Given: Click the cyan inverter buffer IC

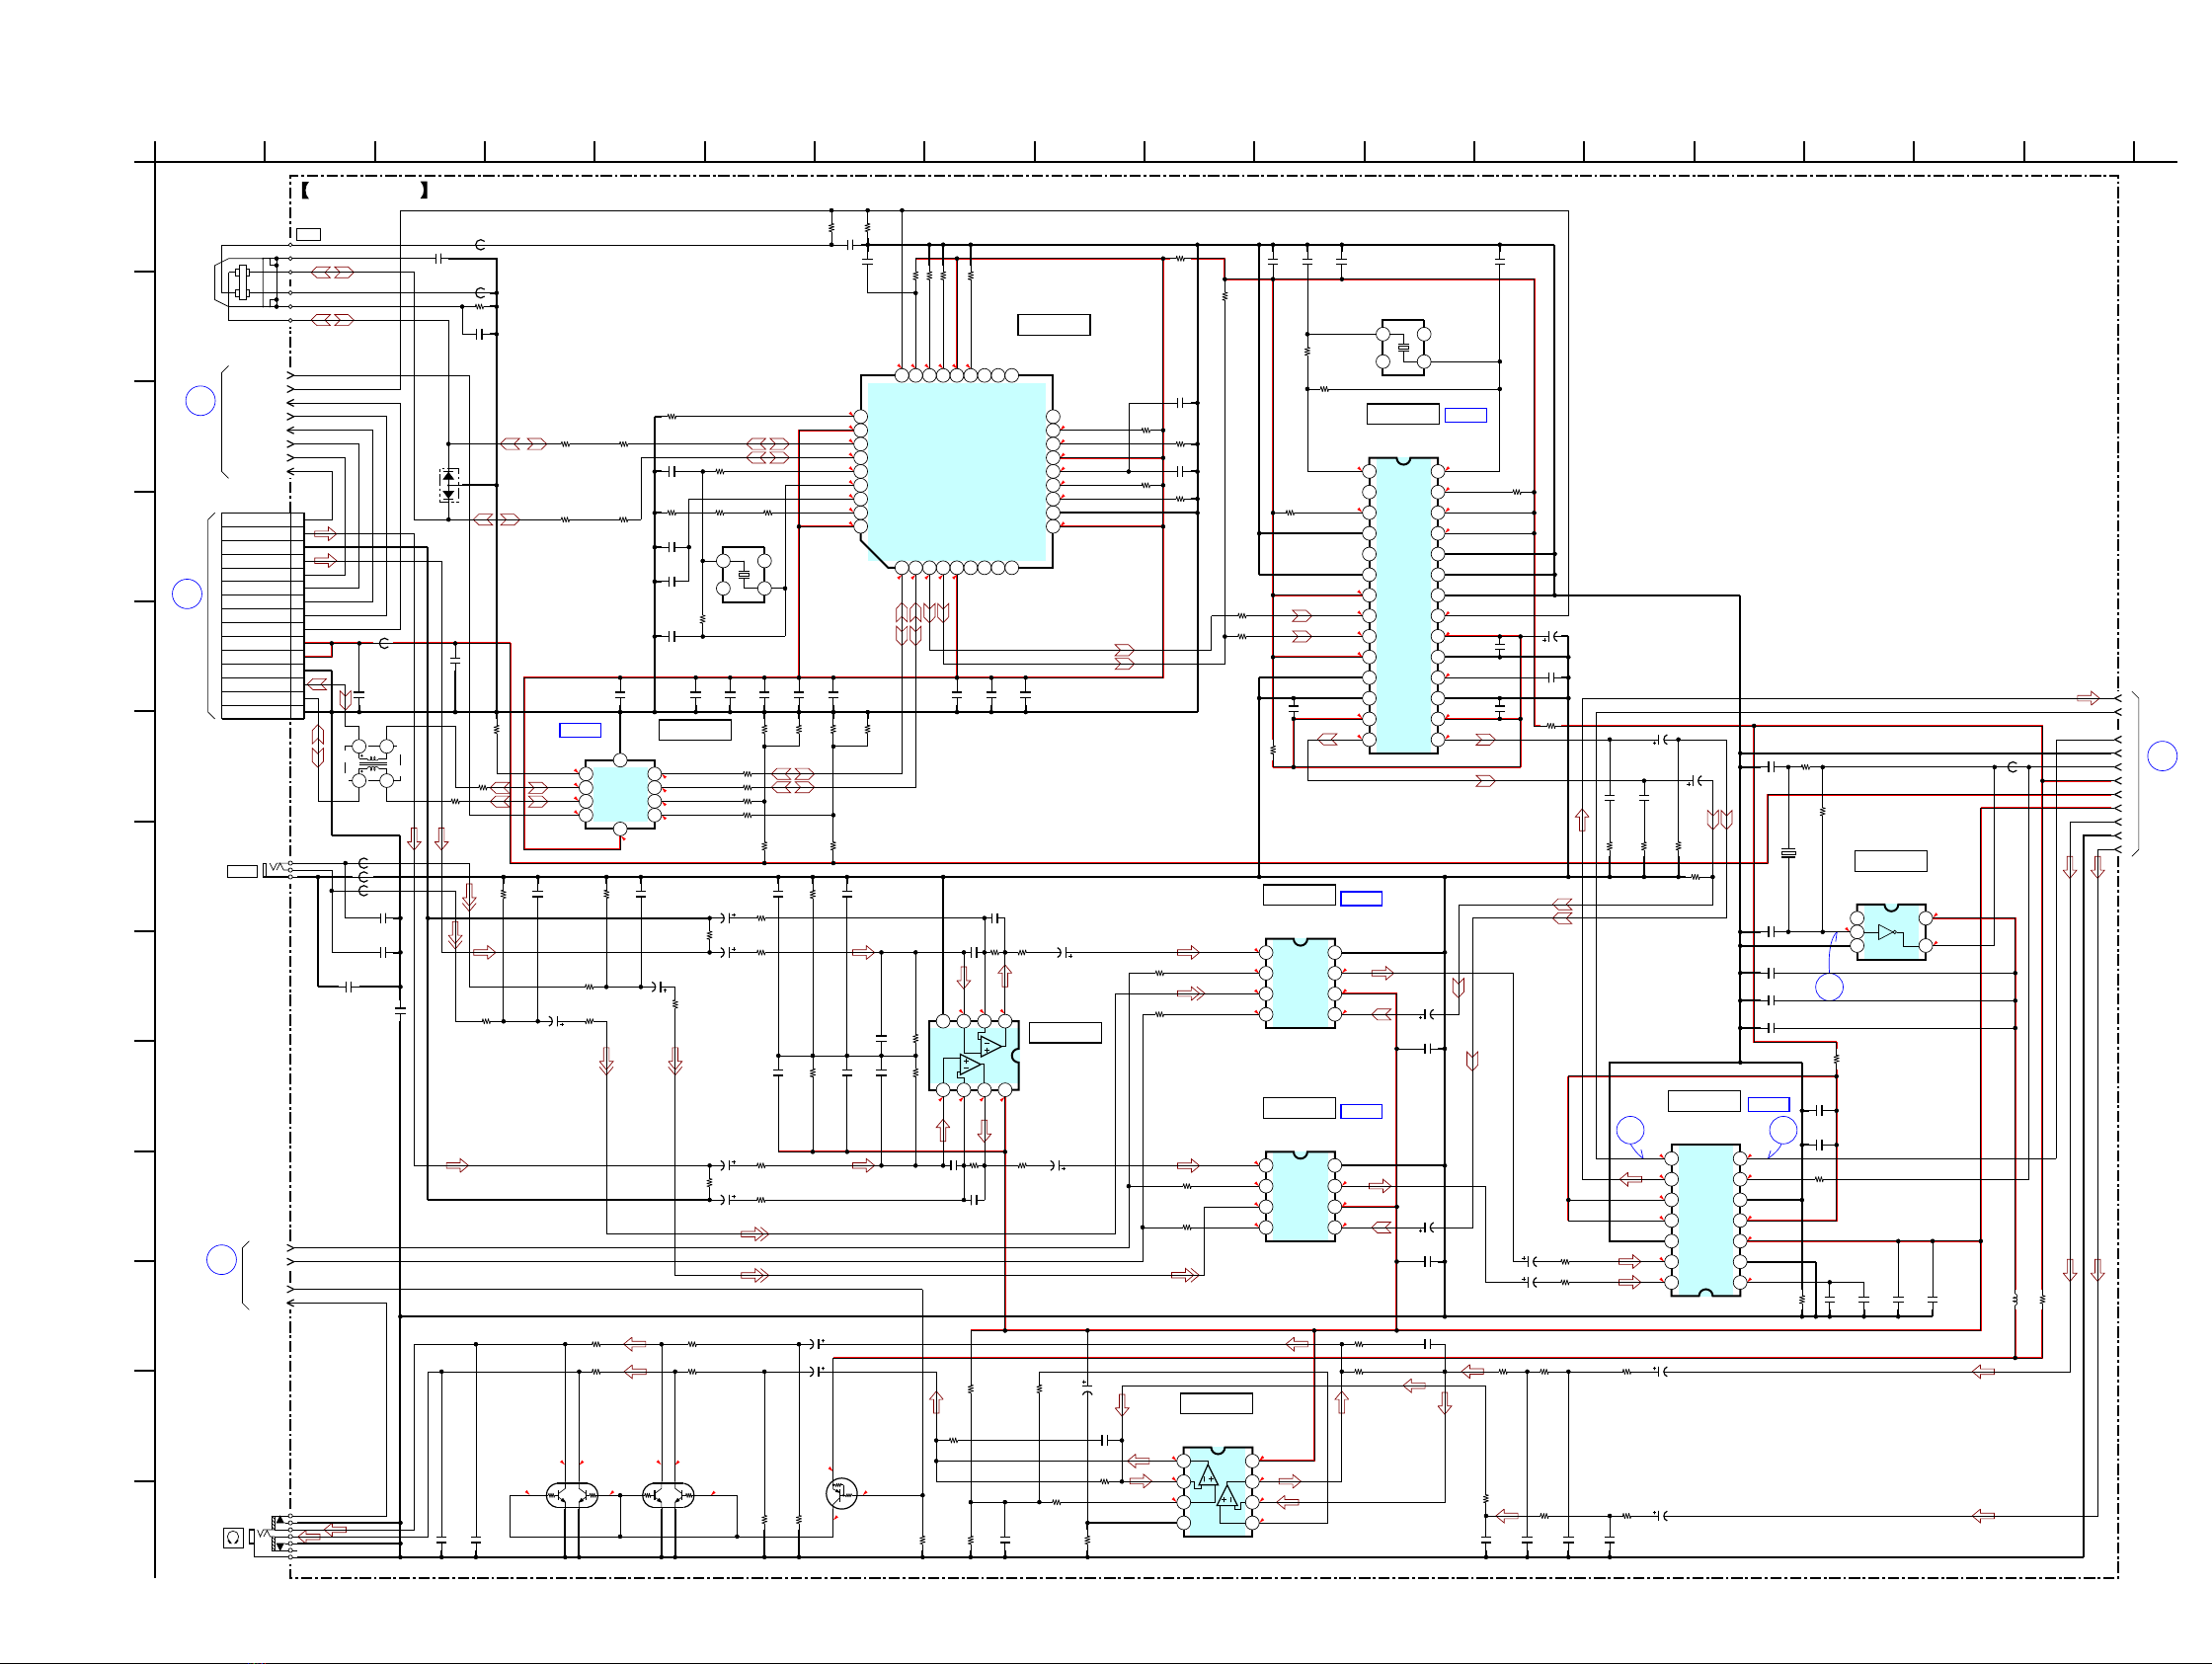Looking at the screenshot, I should pos(1891,932).
